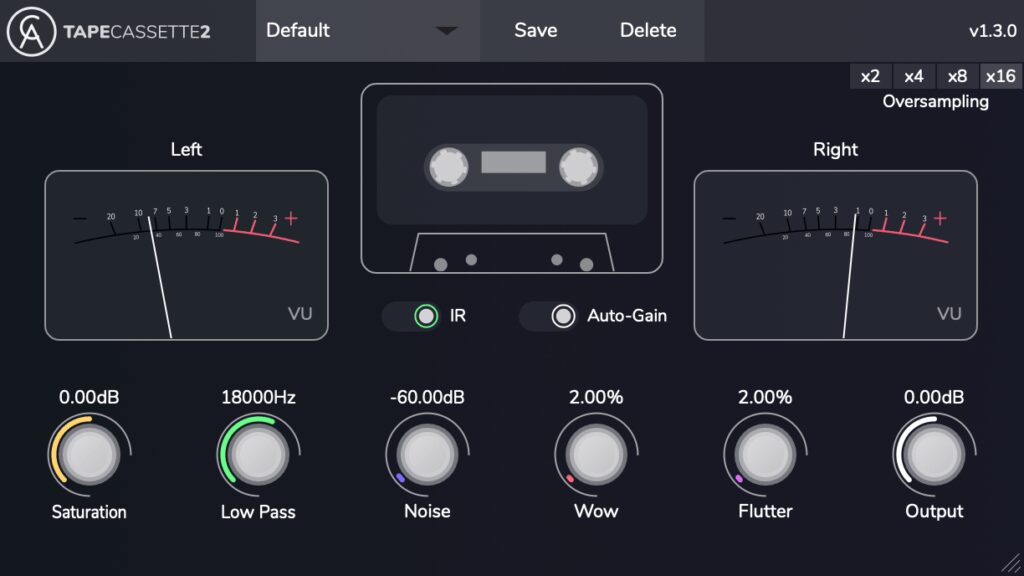Select x16 oversampling
The width and height of the screenshot is (1024, 576).
pyautogui.click(x=1000, y=76)
